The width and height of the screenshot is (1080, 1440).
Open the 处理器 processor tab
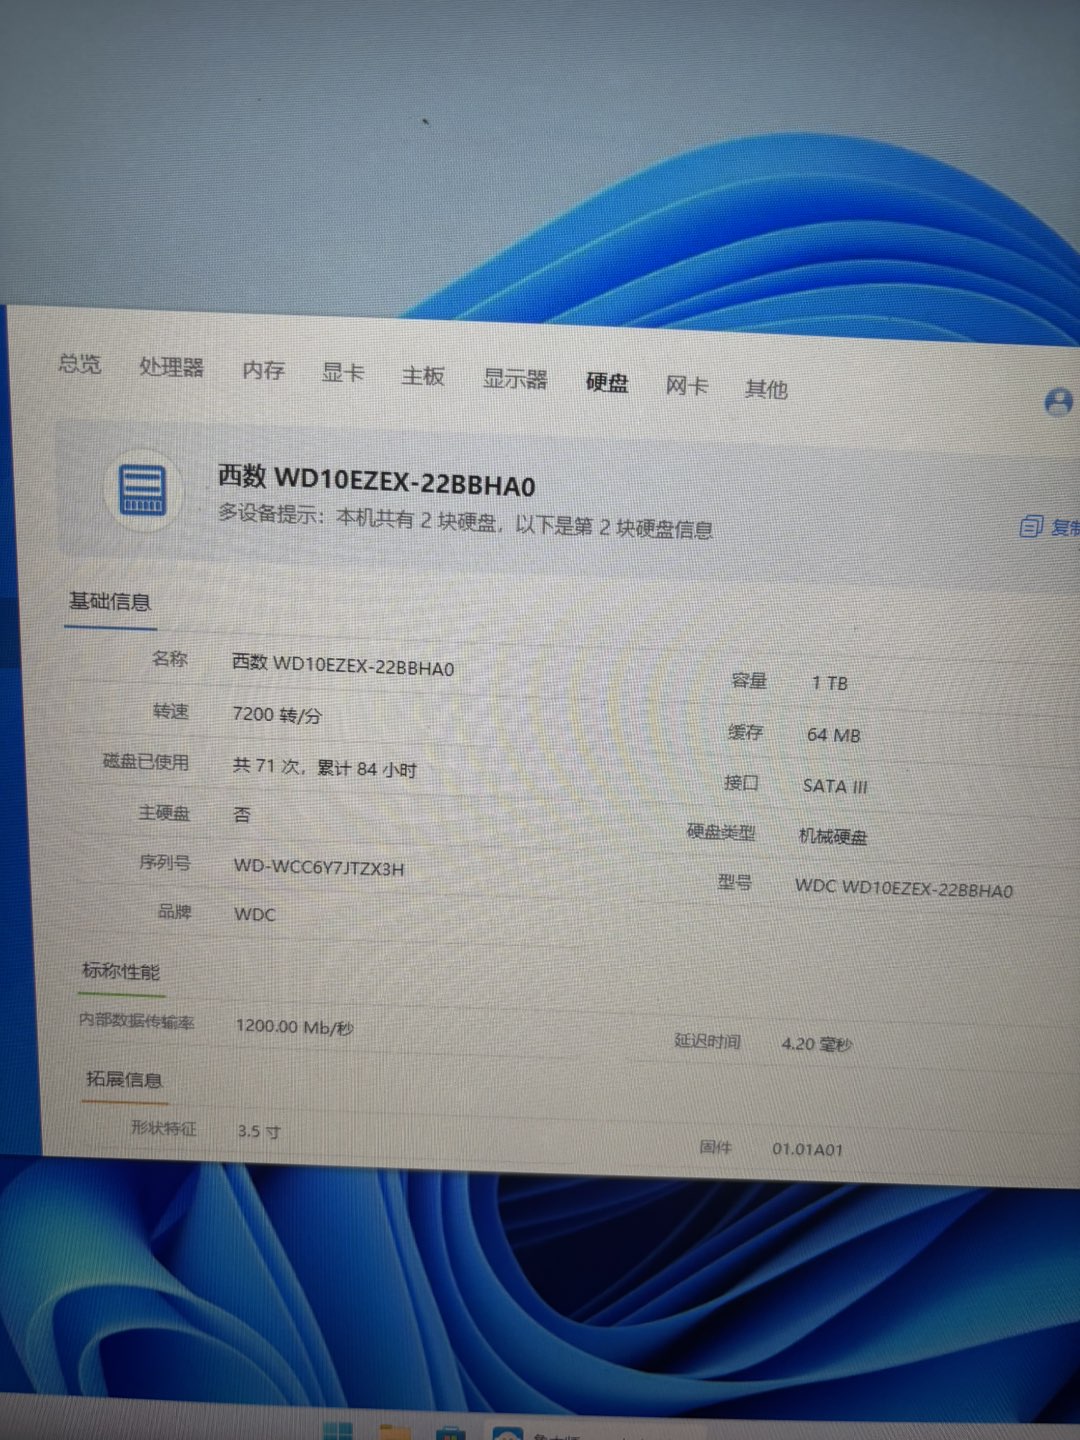(x=171, y=367)
